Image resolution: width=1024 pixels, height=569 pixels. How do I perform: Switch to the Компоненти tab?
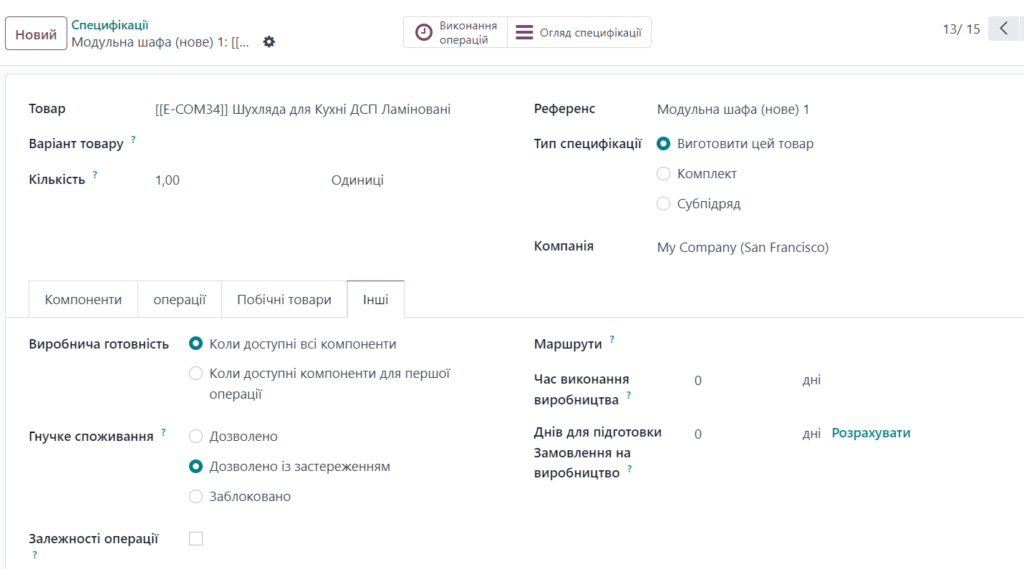(83, 299)
